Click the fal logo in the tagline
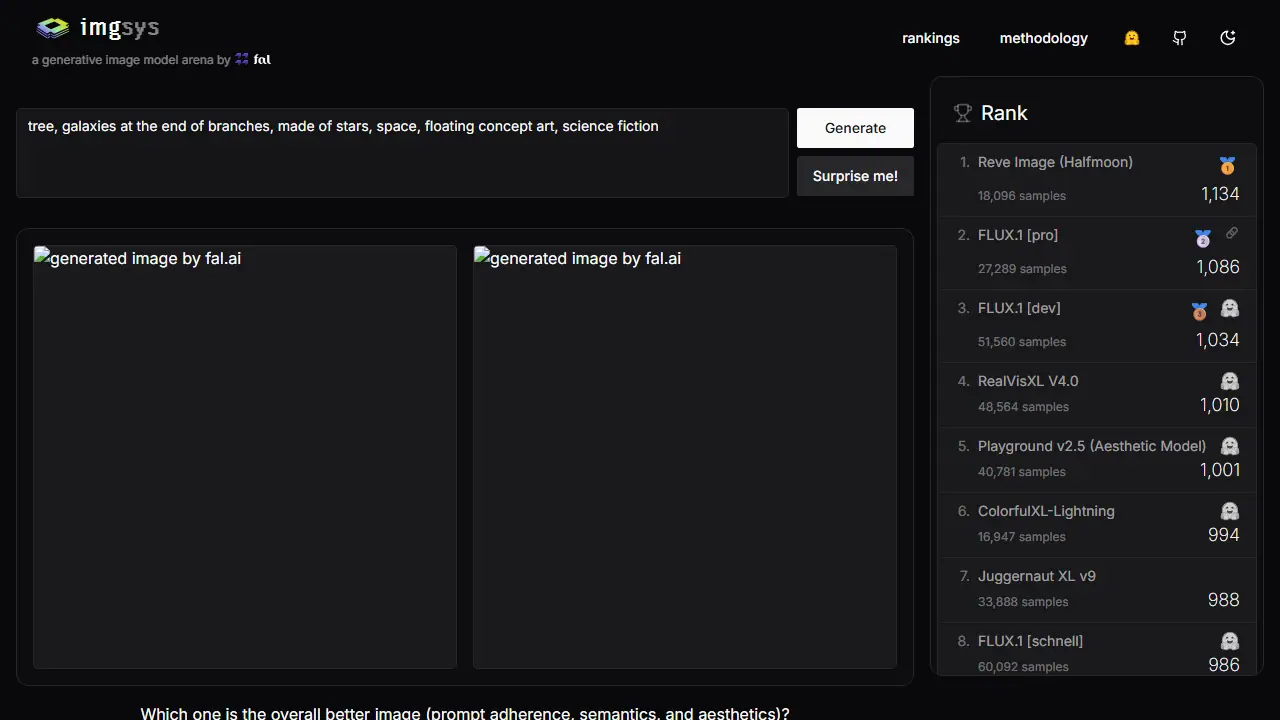Image resolution: width=1280 pixels, height=720 pixels. coord(253,60)
